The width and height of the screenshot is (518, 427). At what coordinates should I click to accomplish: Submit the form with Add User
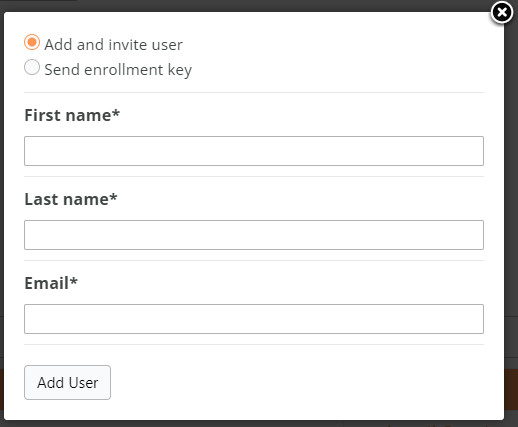point(67,382)
